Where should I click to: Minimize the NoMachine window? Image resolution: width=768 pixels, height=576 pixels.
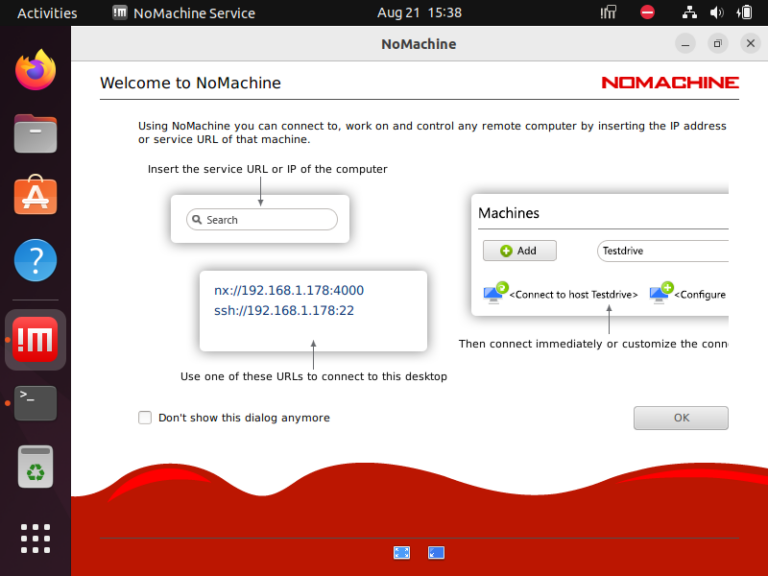[685, 44]
